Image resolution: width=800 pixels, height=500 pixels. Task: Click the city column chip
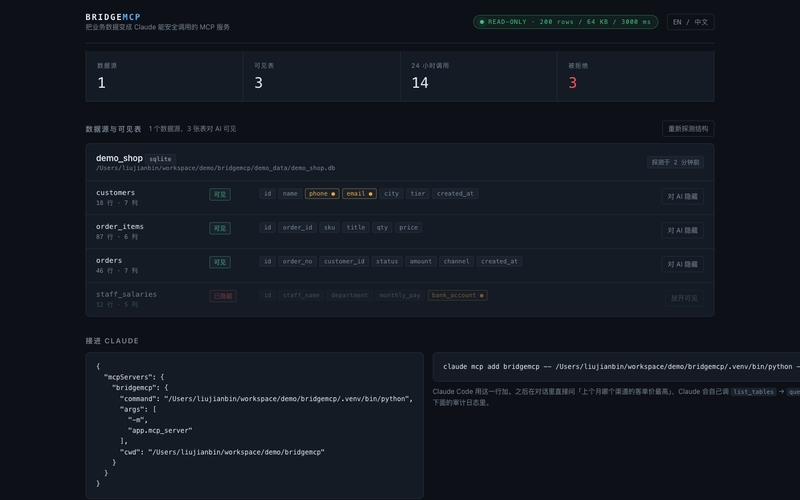click(x=391, y=193)
